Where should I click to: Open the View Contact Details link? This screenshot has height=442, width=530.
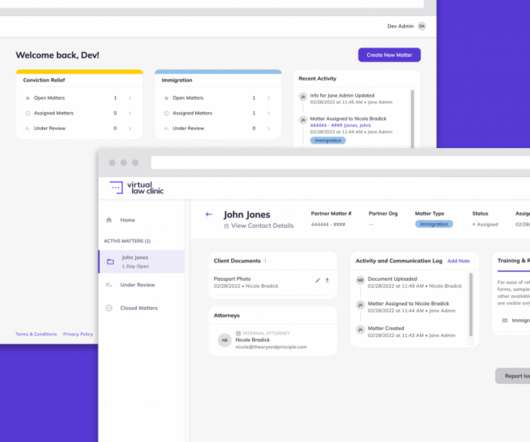pos(262,226)
